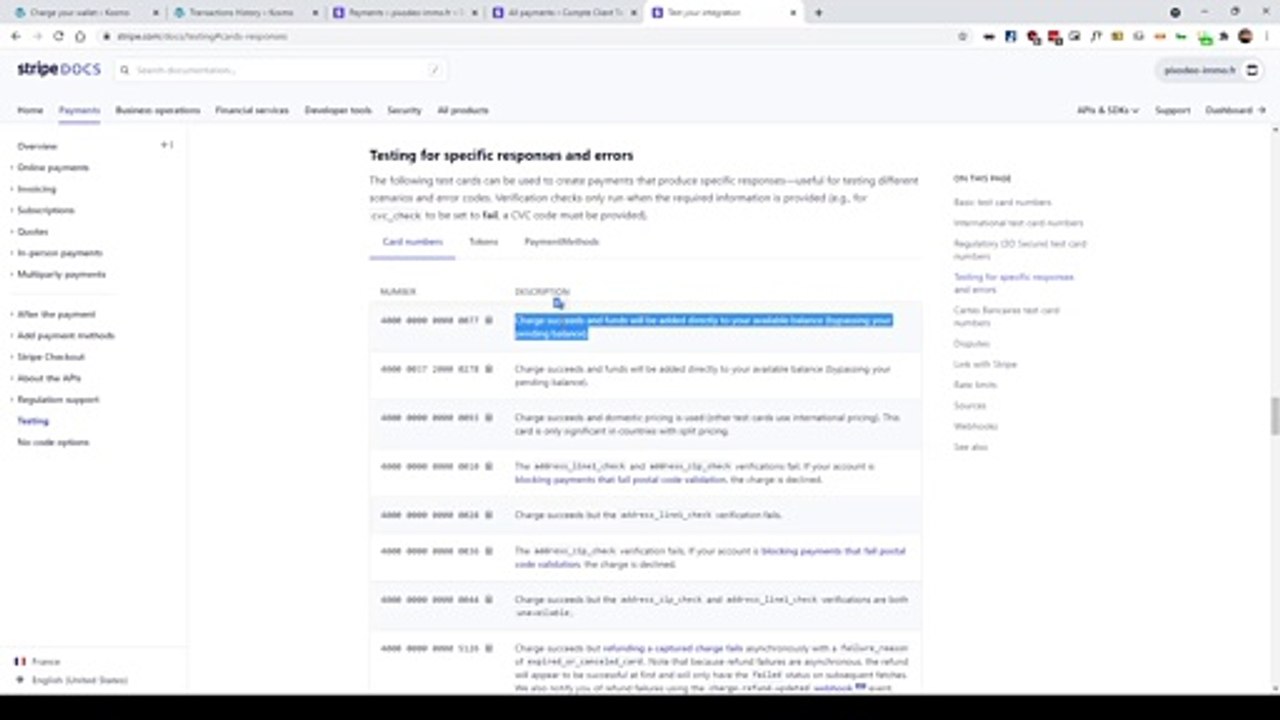
Task: Expand the Invoicing sidebar section
Action: pos(36,189)
